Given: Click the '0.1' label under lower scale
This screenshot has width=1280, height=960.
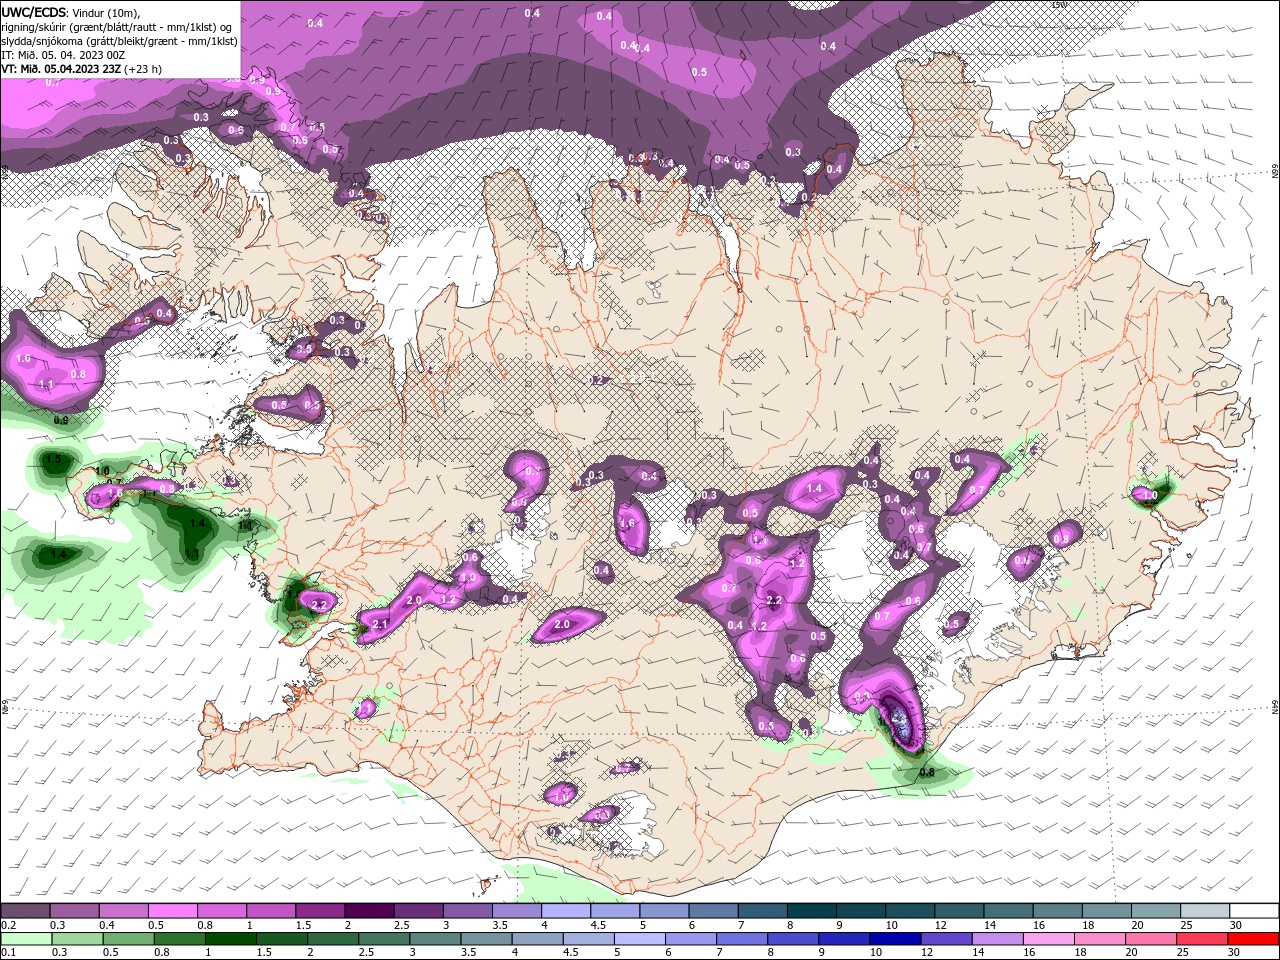Looking at the screenshot, I should 9,953.
